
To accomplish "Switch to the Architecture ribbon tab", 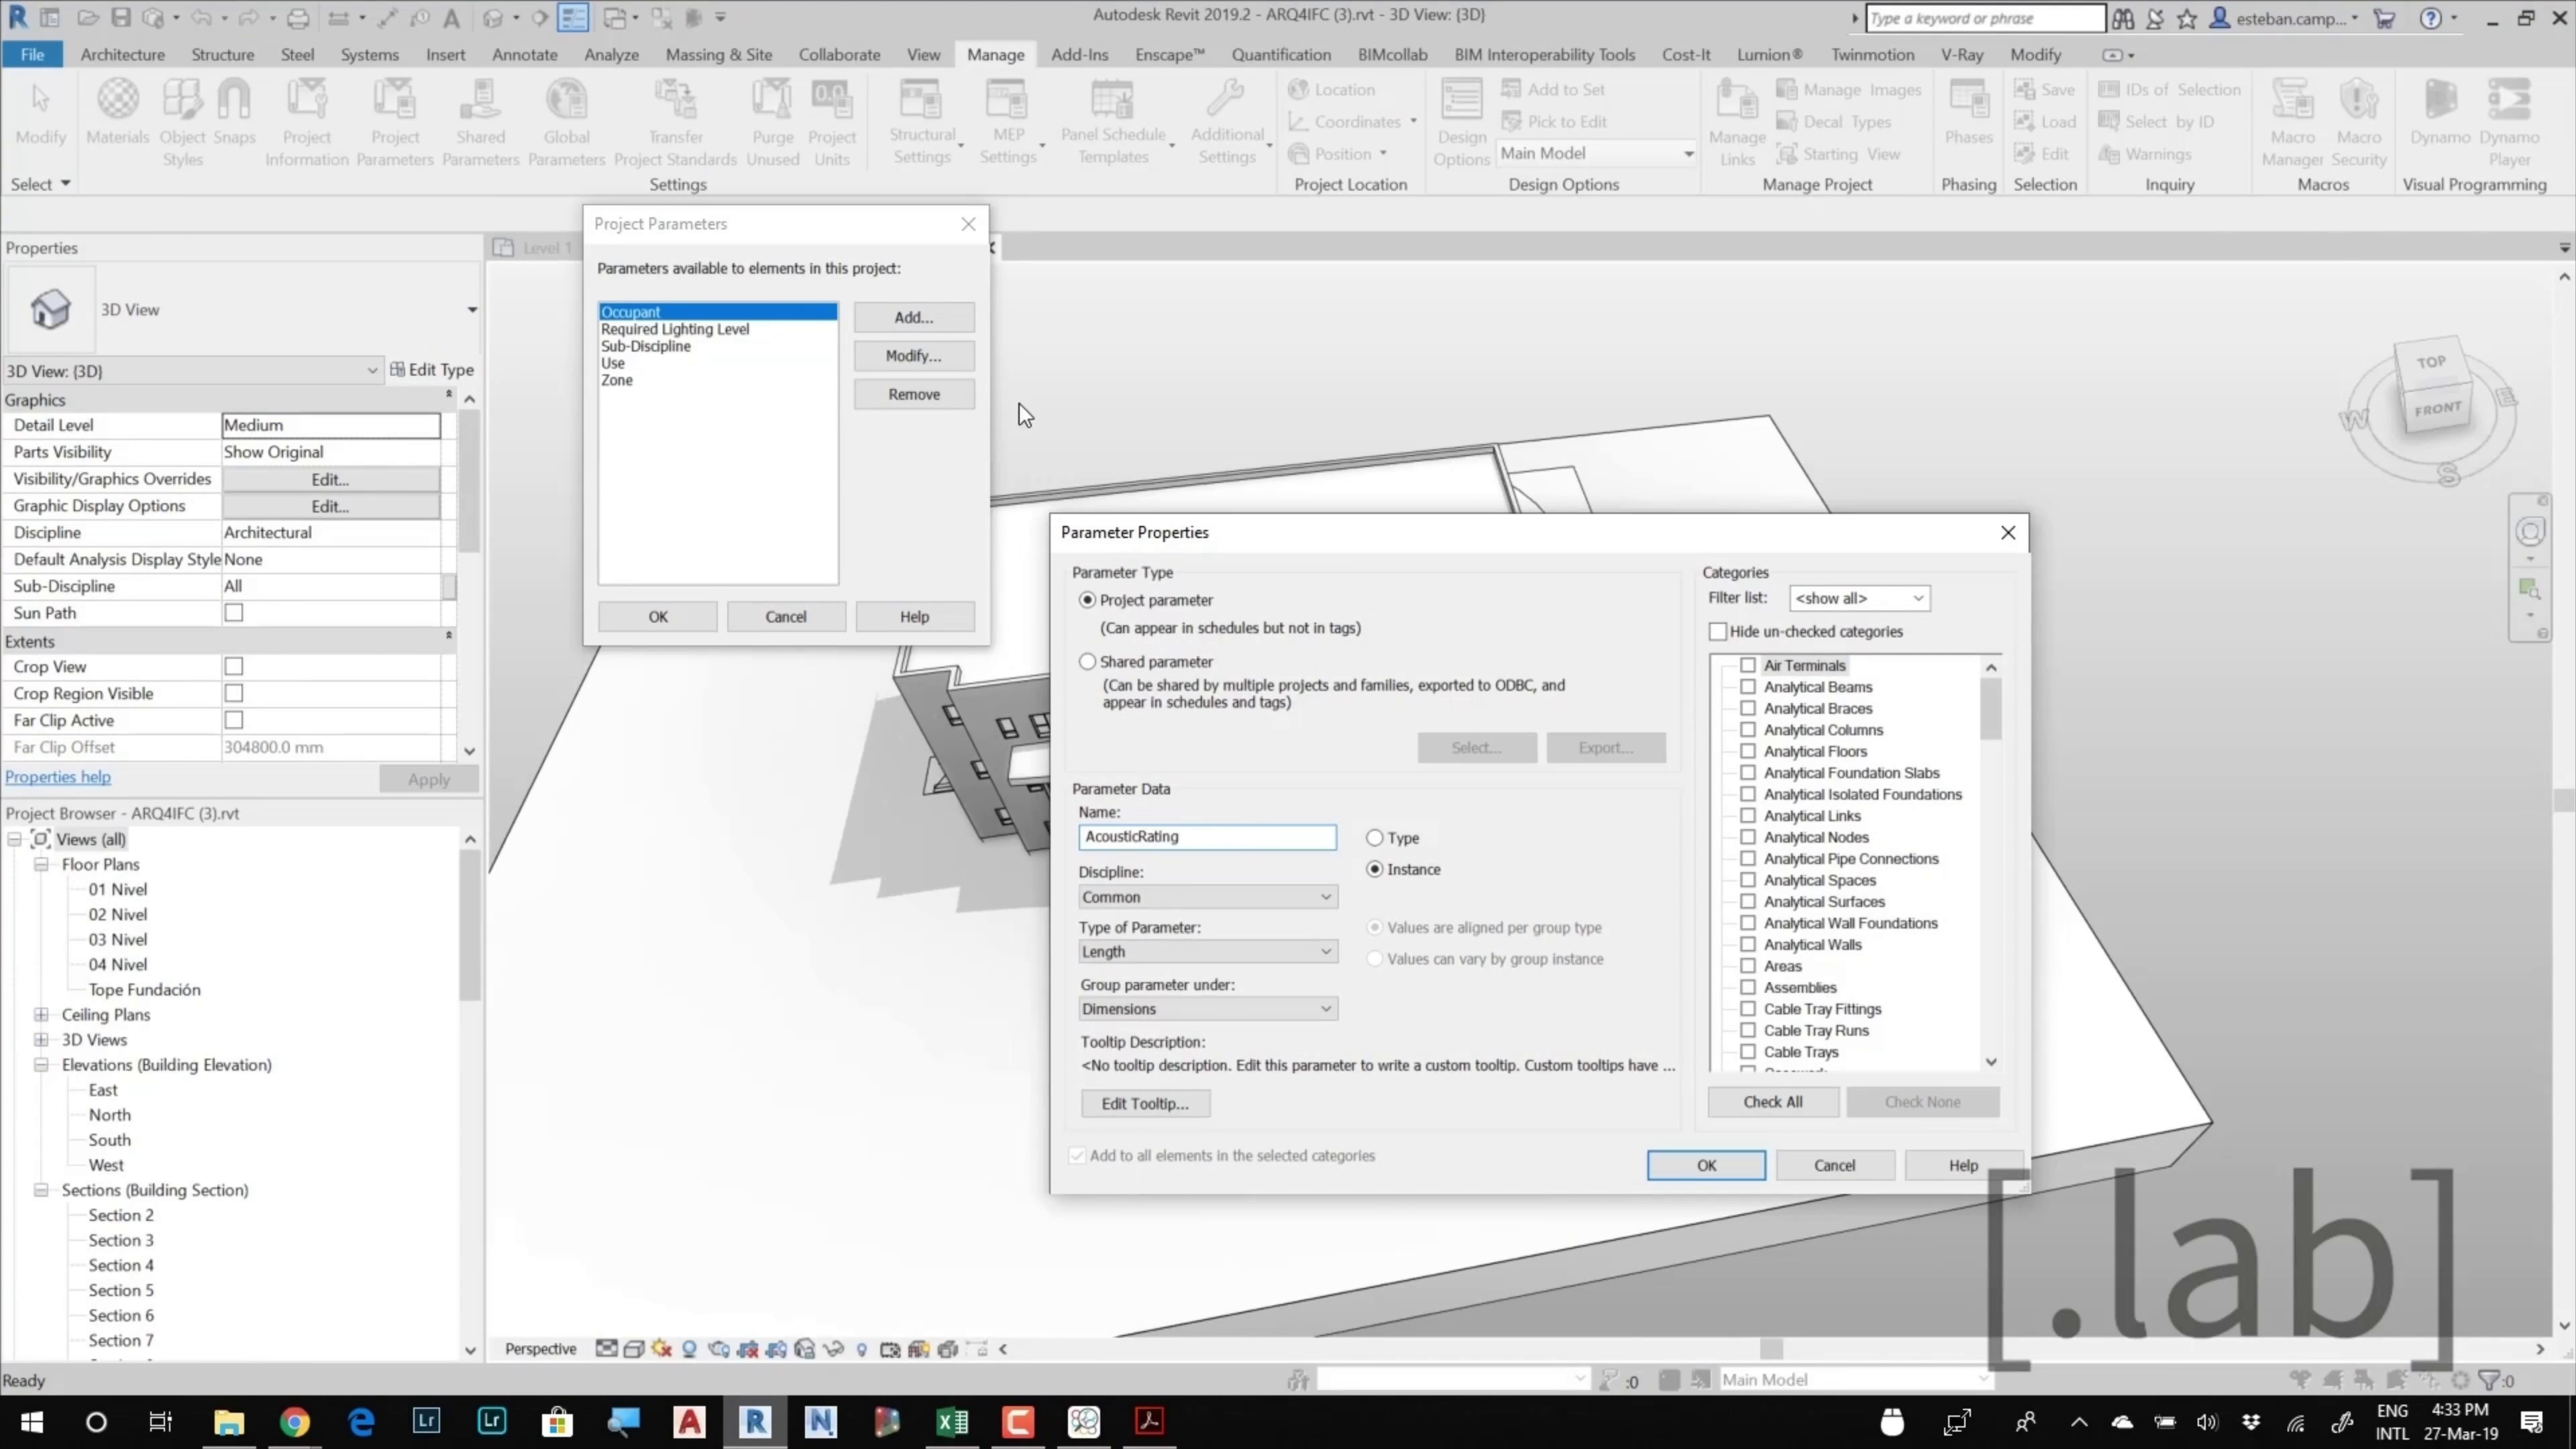I will [x=122, y=55].
